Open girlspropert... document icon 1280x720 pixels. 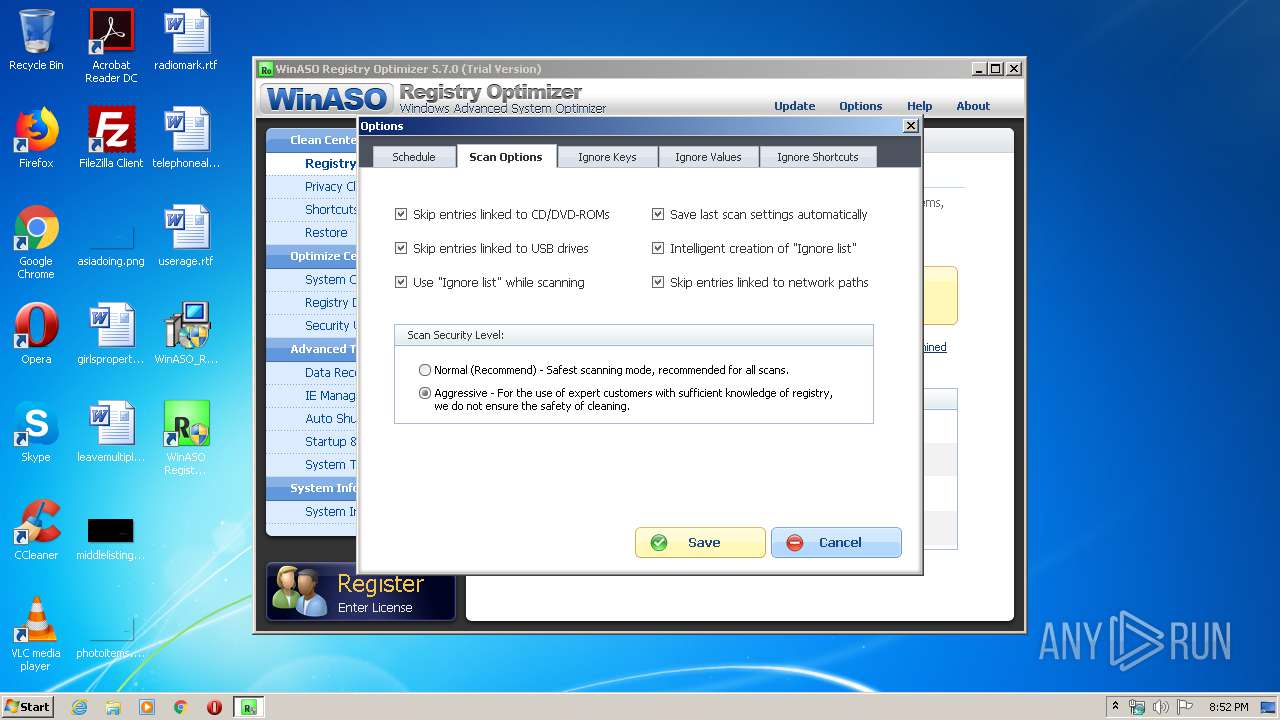pos(111,334)
